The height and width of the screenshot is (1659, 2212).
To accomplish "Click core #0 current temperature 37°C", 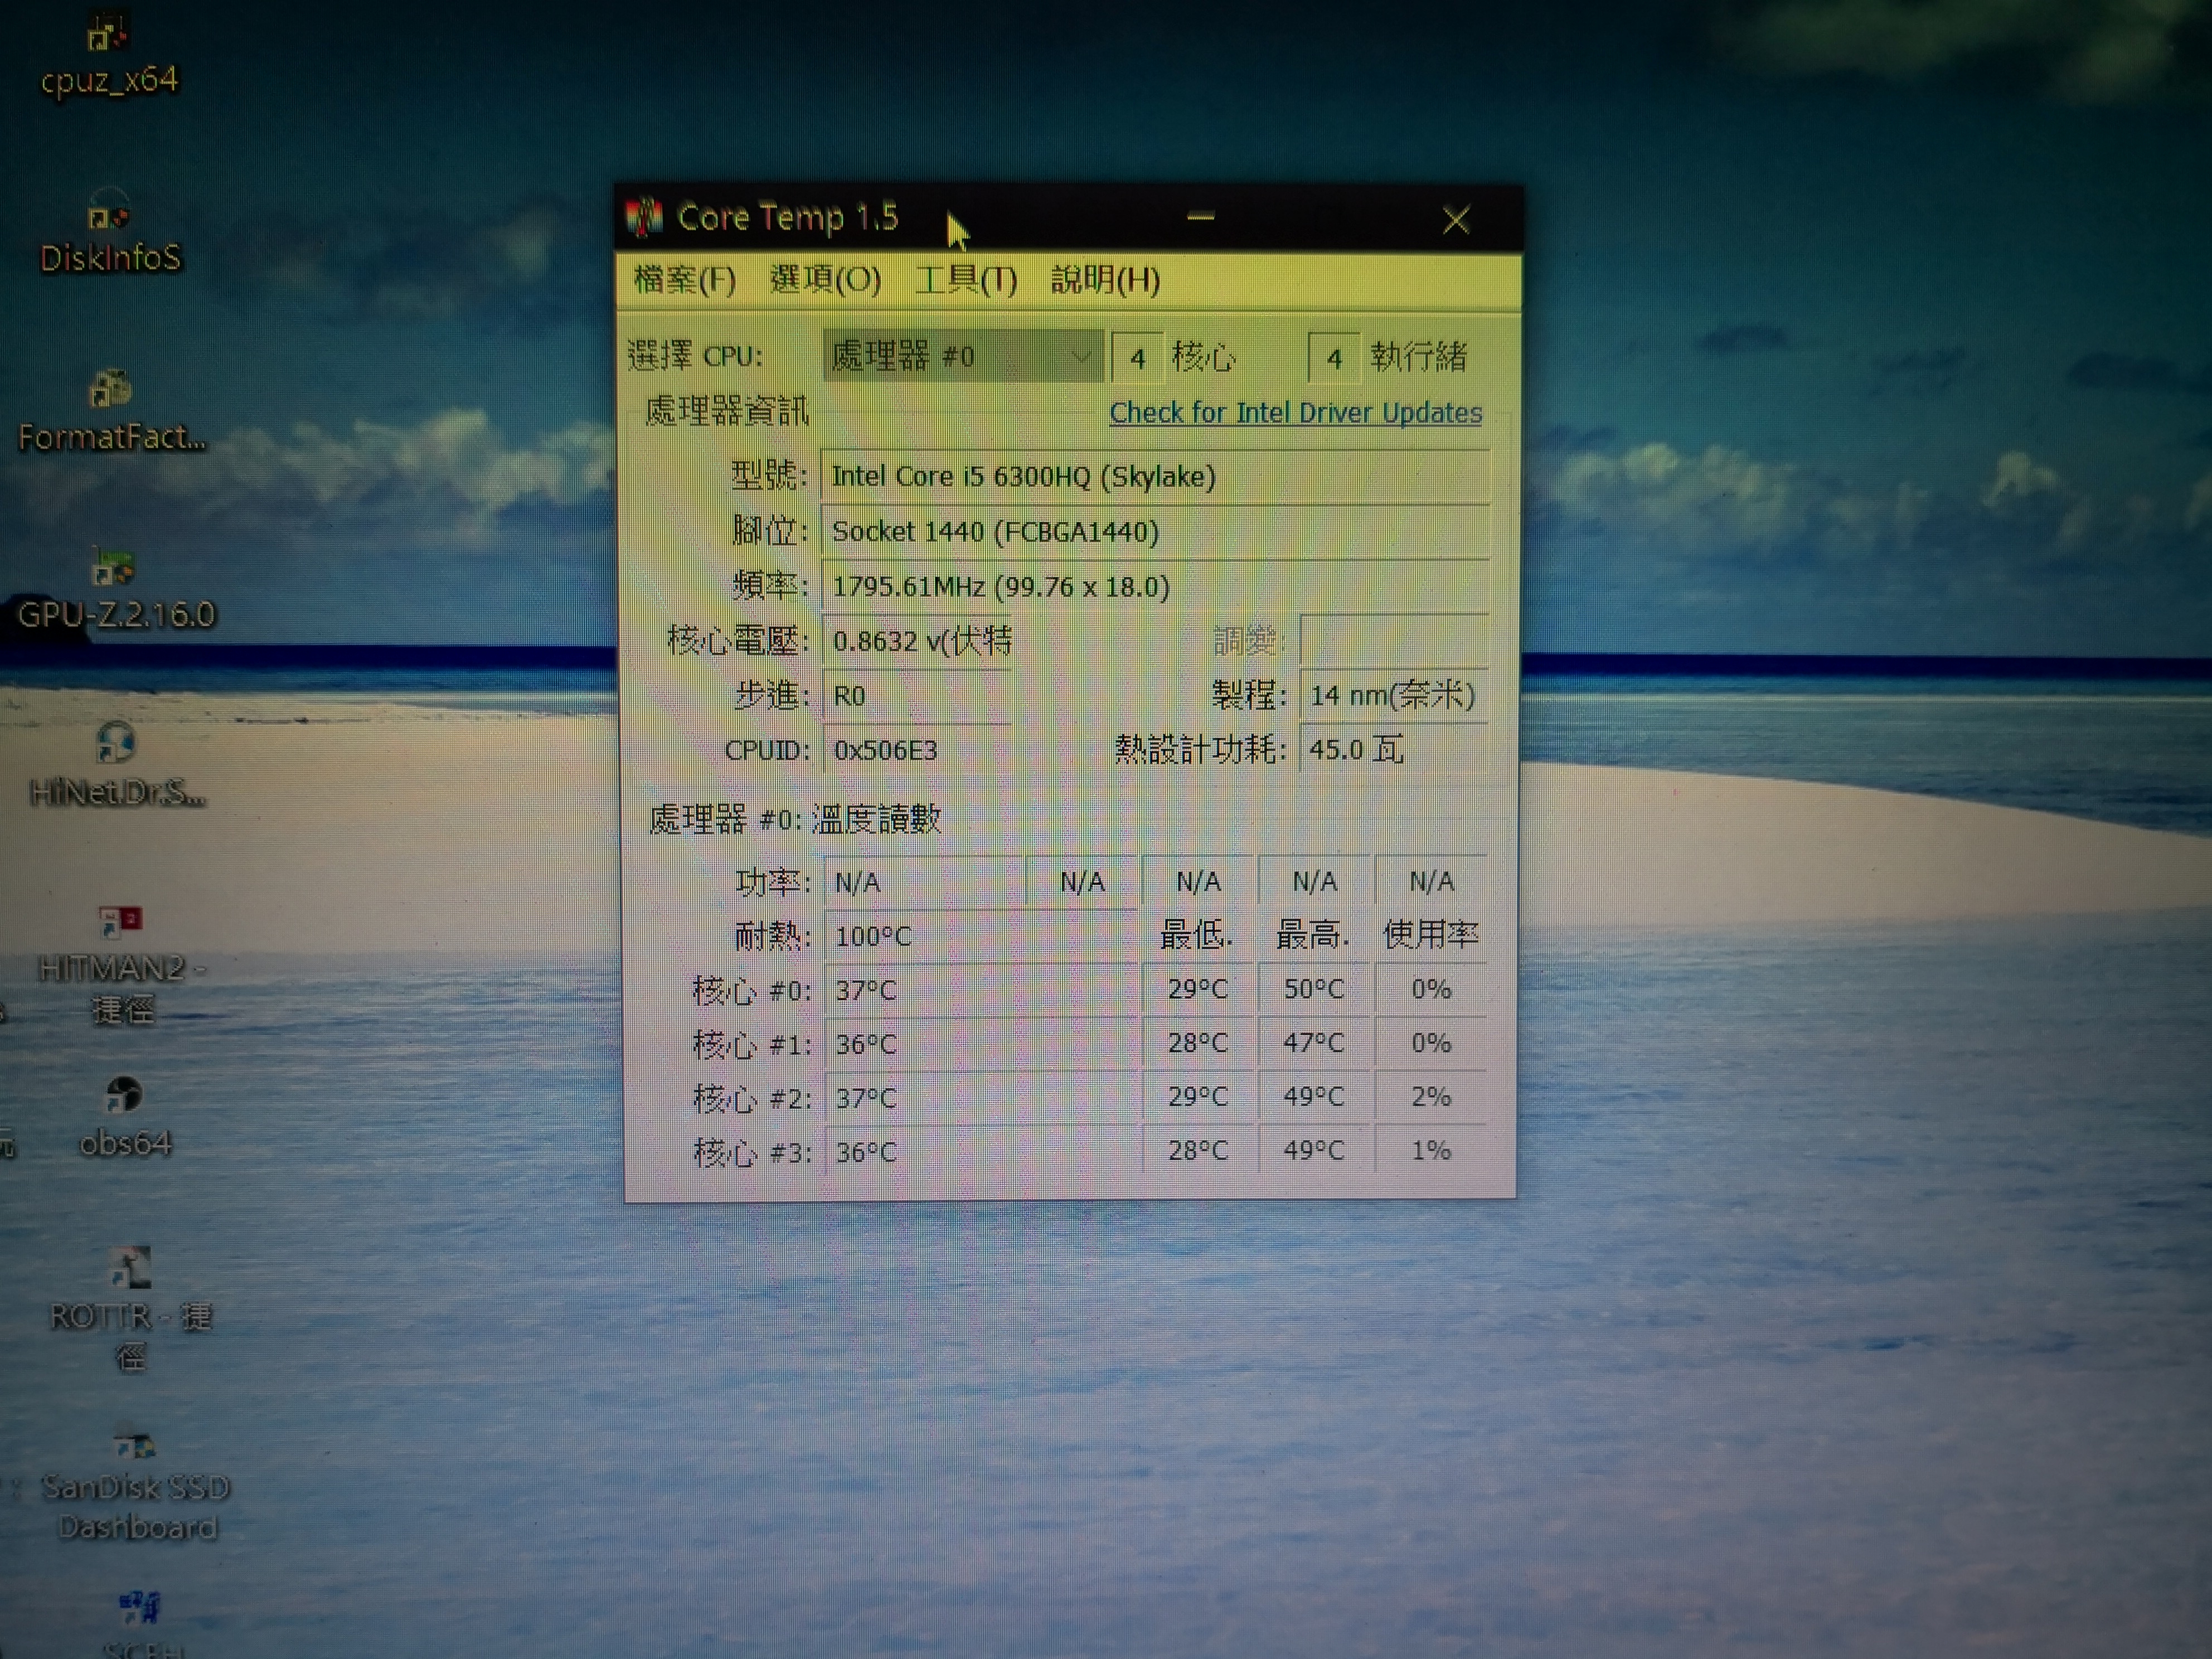I will click(x=980, y=990).
